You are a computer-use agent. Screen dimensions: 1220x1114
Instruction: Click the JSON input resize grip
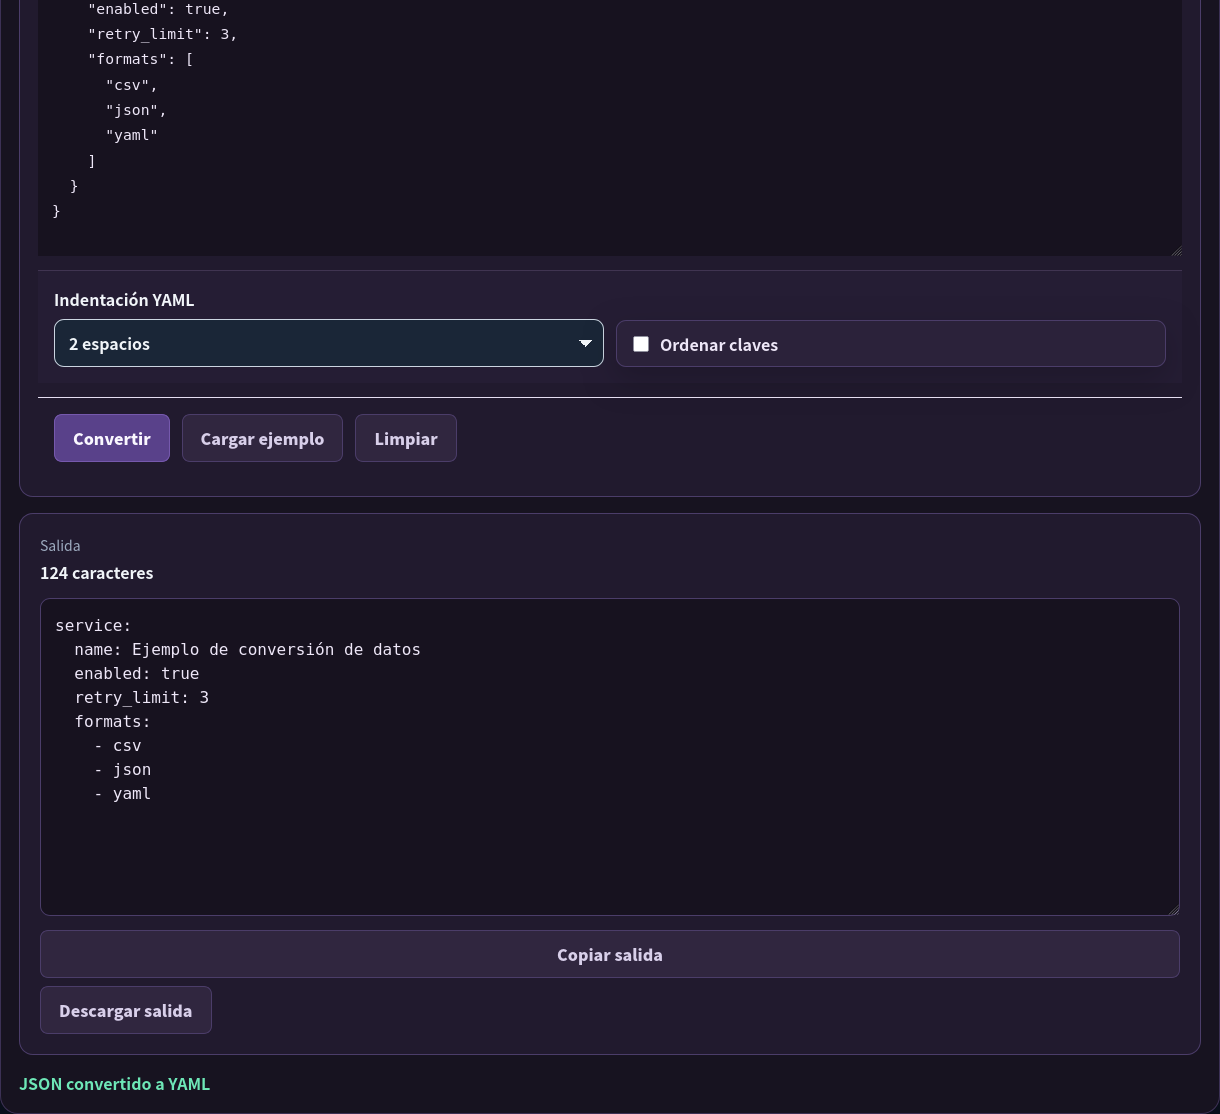(1175, 249)
